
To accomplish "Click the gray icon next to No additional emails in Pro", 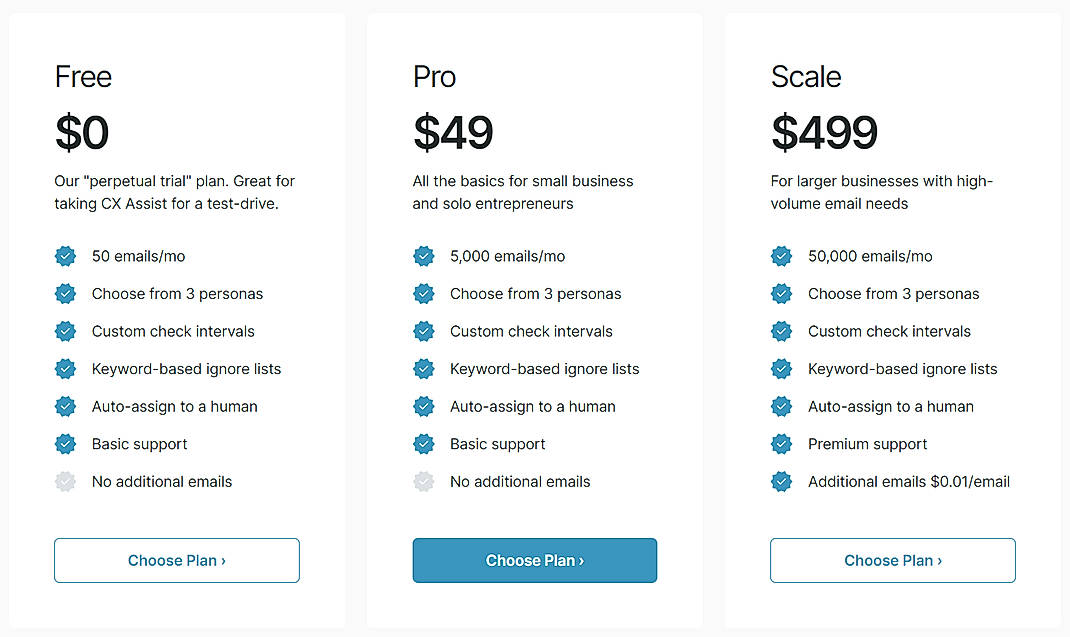I will (x=423, y=481).
